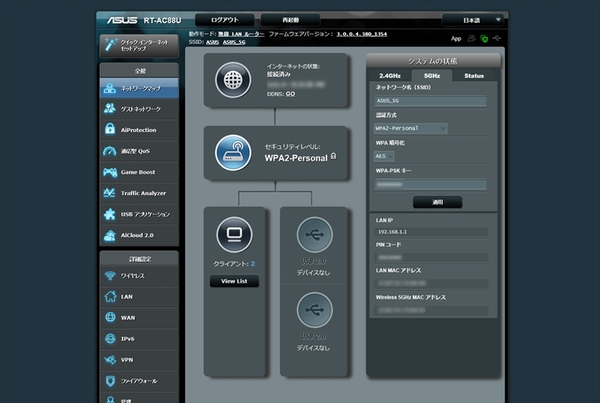Open the WPA encryption AES dropdown
Screen dimensions: 600x403
384,156
